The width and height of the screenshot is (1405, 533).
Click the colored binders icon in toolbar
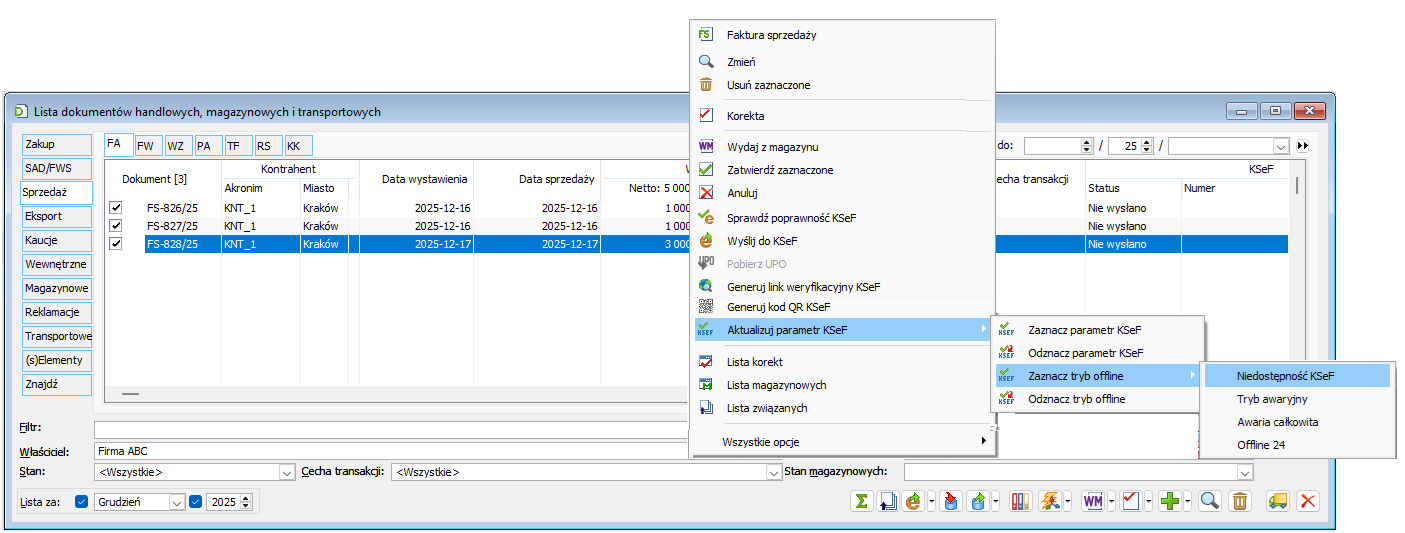click(1021, 502)
